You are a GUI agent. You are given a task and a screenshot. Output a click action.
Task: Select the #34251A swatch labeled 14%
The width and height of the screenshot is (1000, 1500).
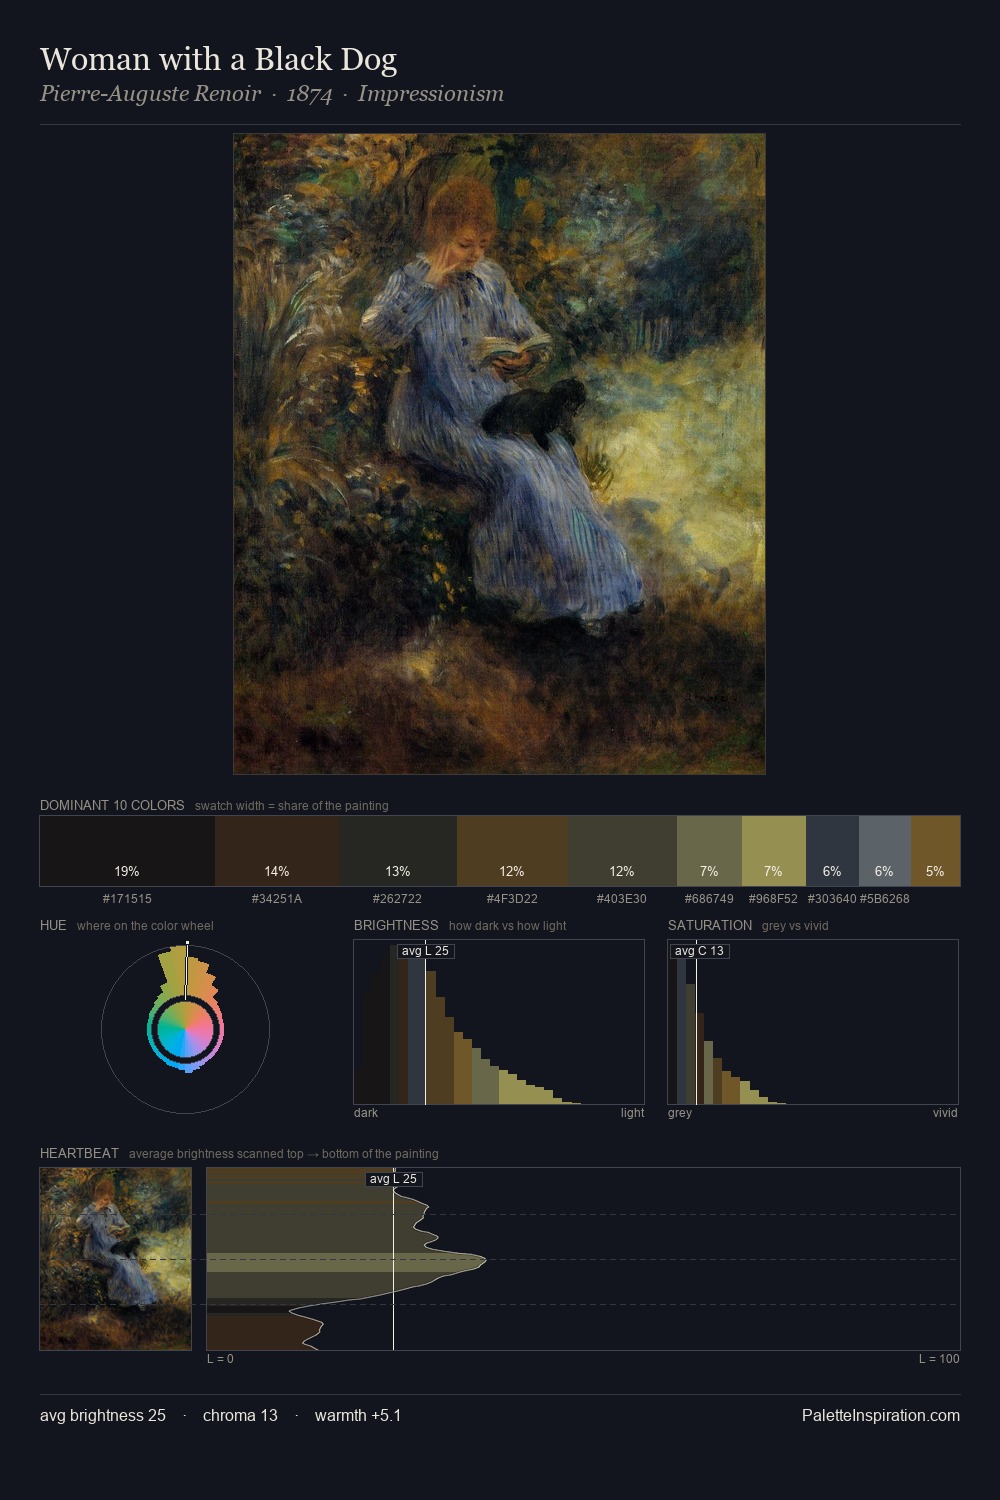click(x=277, y=851)
